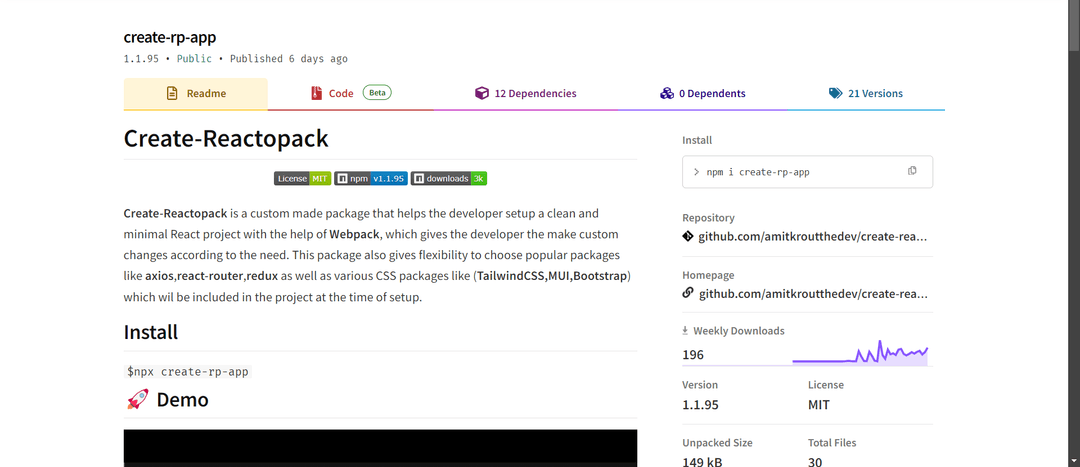
Task: Open the 12 Dependencies tab
Action: tap(526, 94)
